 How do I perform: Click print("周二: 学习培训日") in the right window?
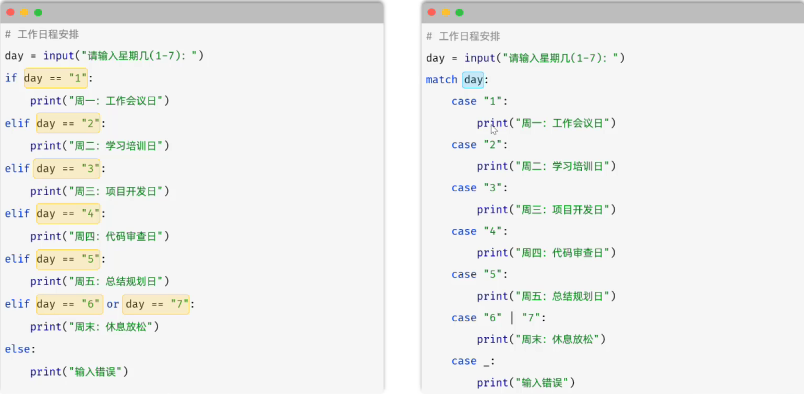(547, 166)
